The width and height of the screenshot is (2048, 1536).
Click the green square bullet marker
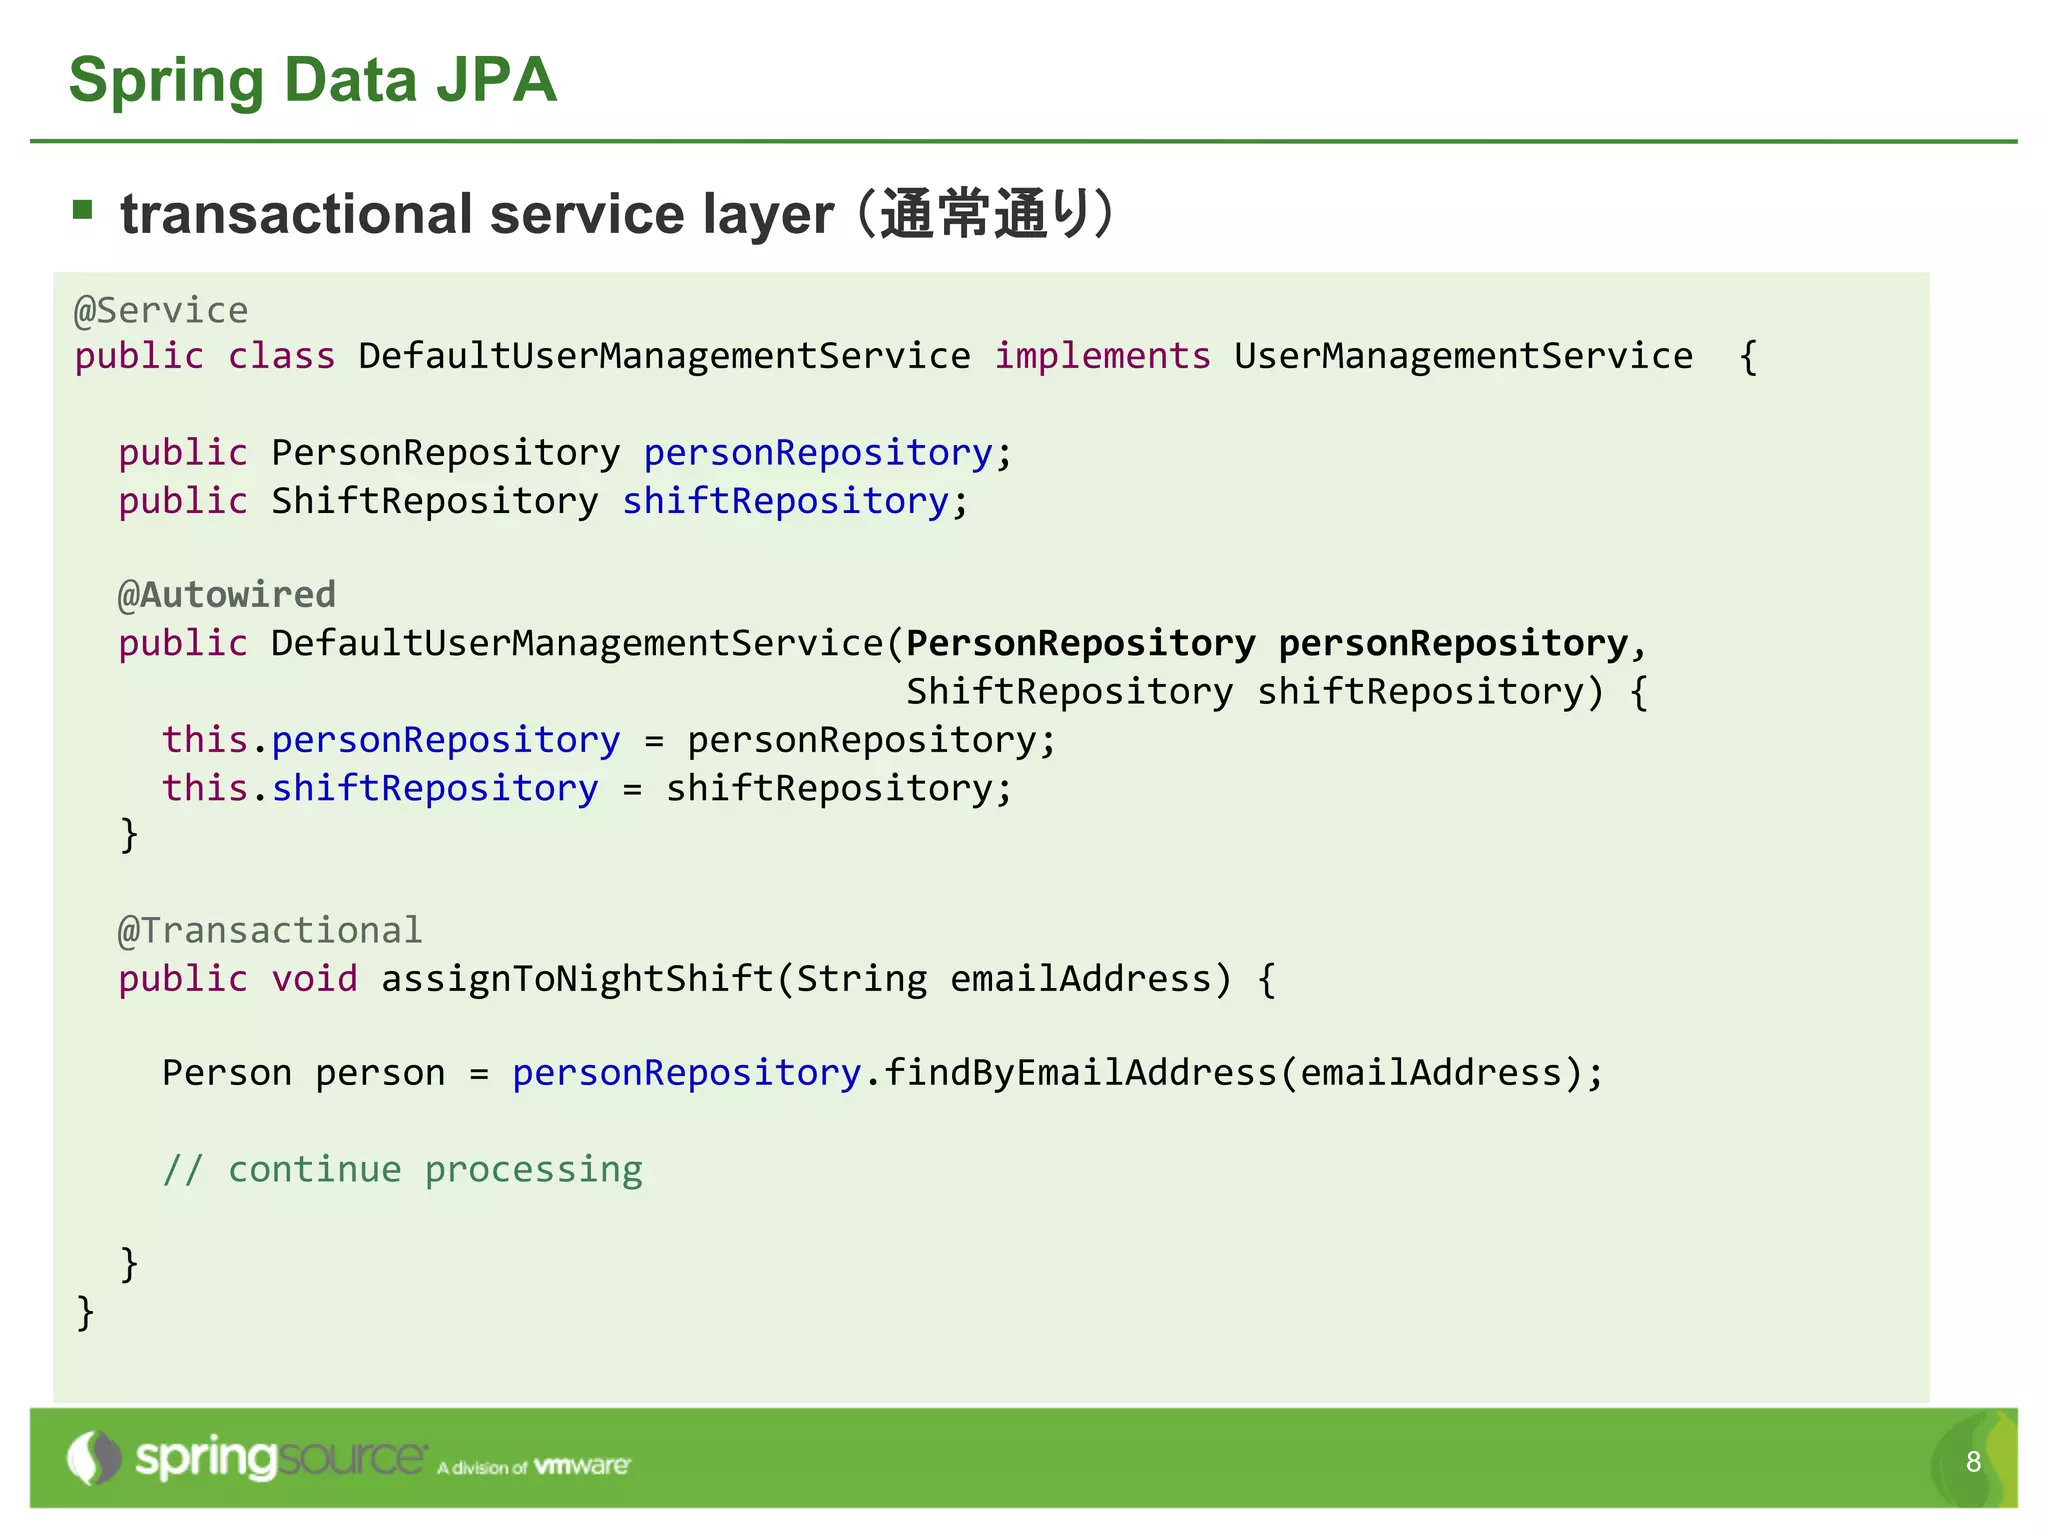click(83, 209)
